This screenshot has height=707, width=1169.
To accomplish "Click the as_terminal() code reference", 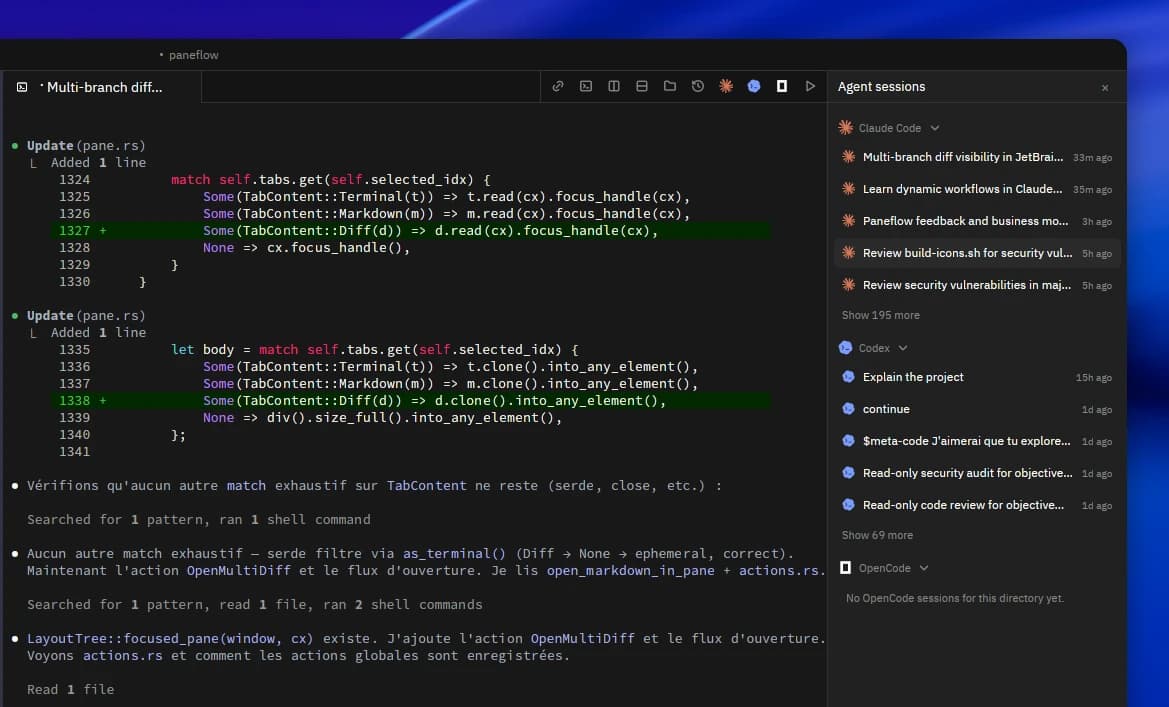I will point(454,553).
